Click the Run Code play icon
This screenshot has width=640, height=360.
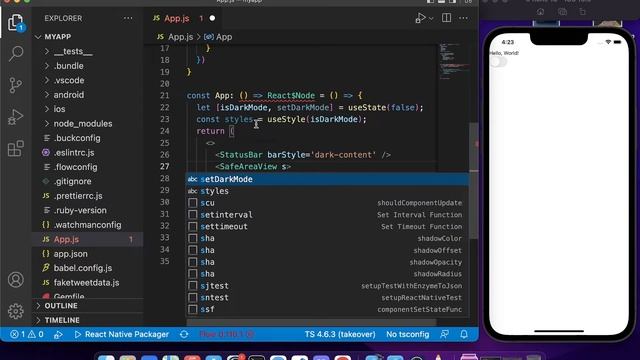click(x=420, y=18)
